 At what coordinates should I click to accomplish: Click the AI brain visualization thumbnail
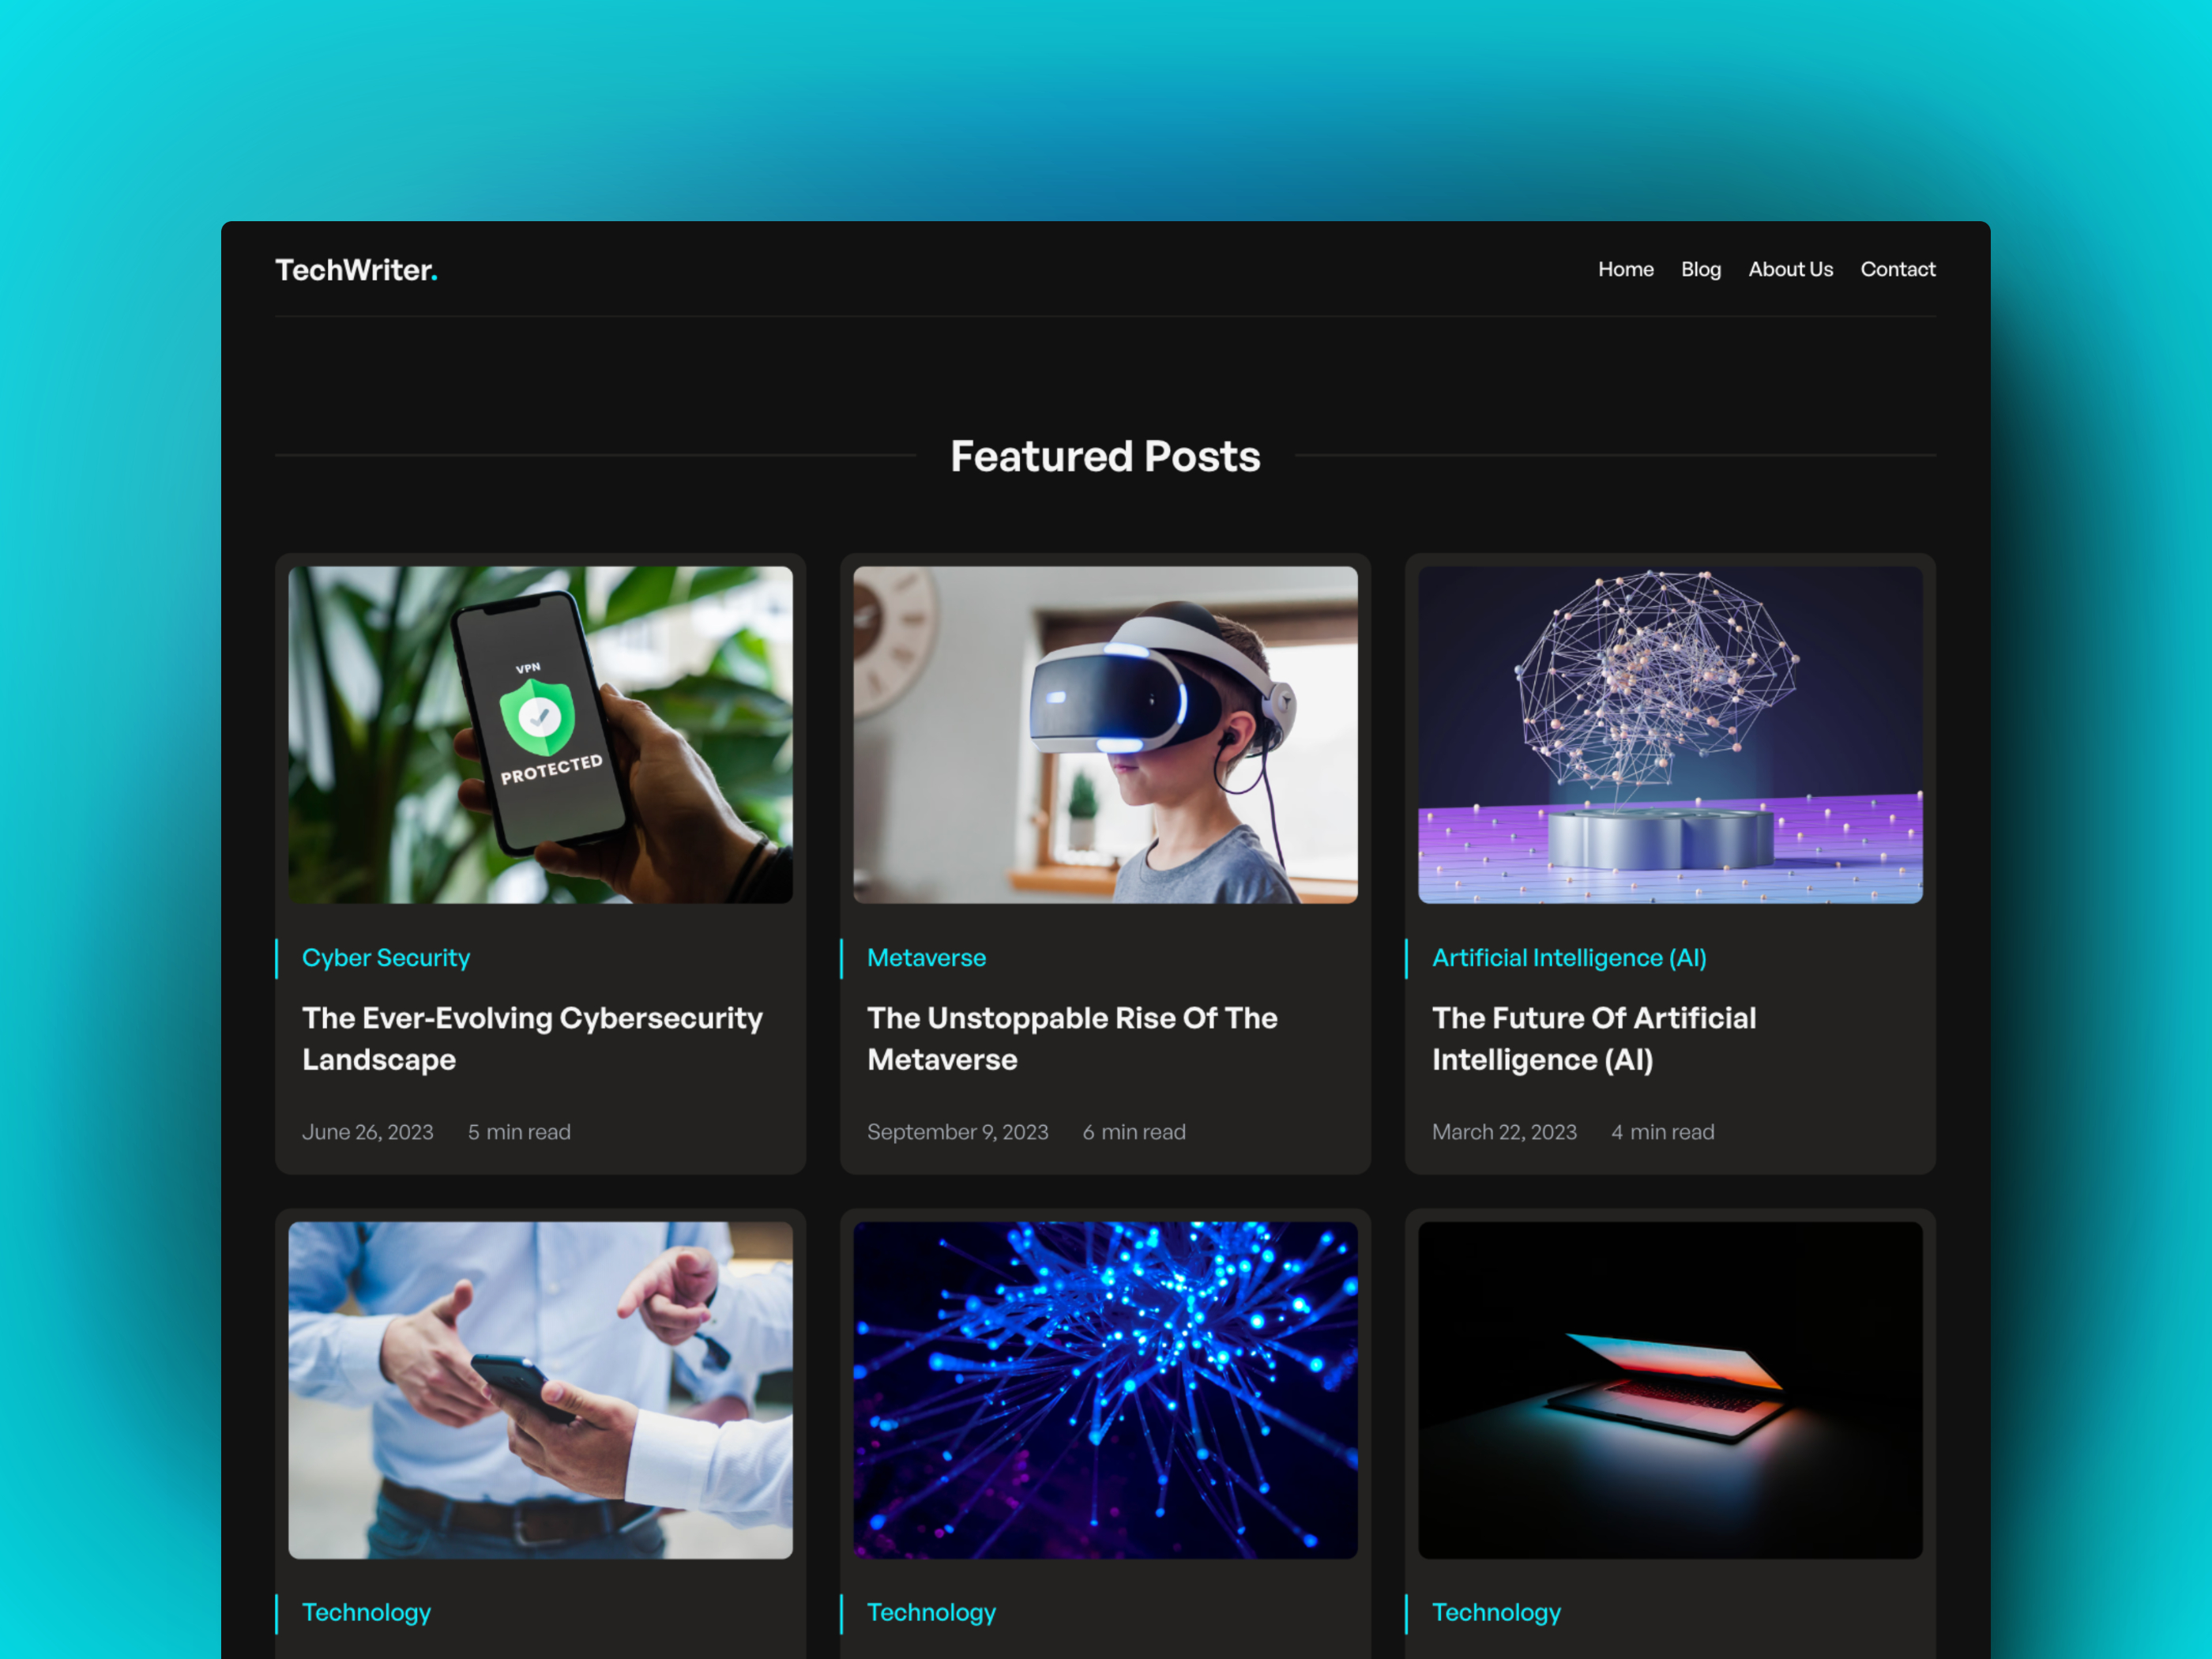point(1669,733)
